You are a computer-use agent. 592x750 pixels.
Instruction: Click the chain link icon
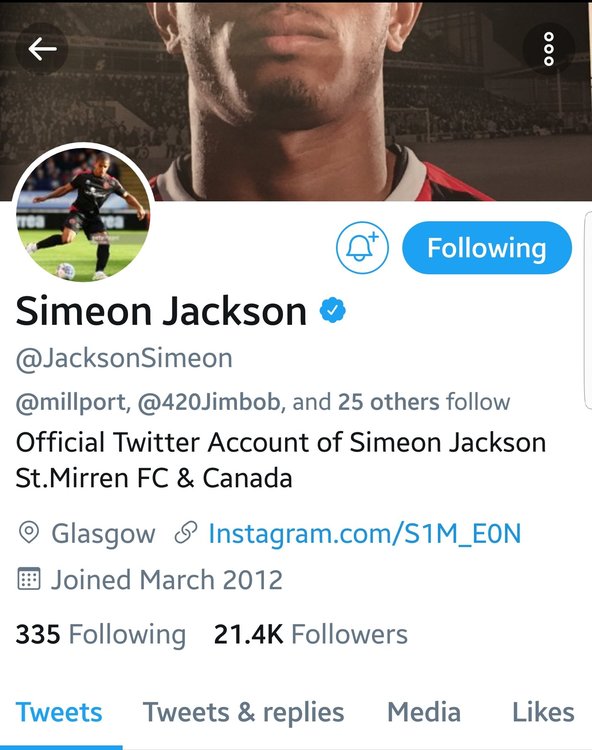click(x=186, y=533)
